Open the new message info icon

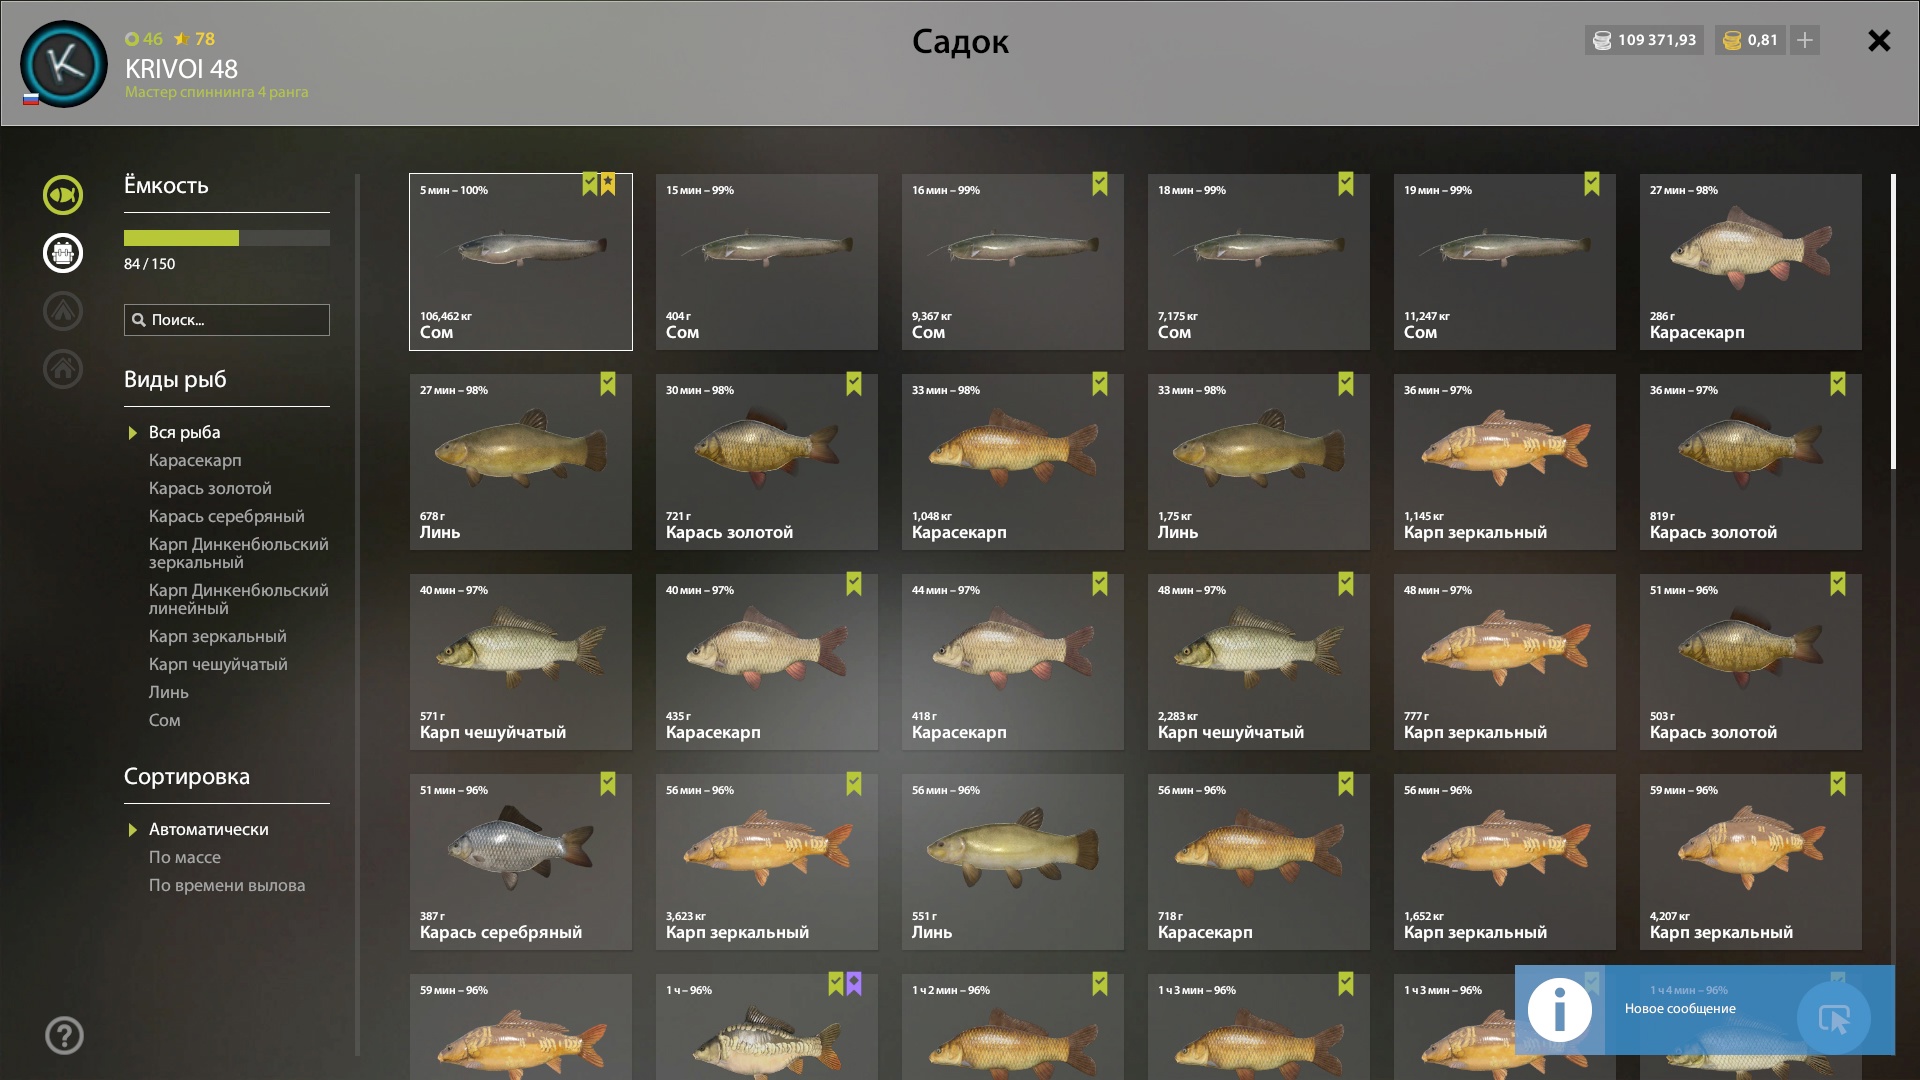click(x=1559, y=1010)
